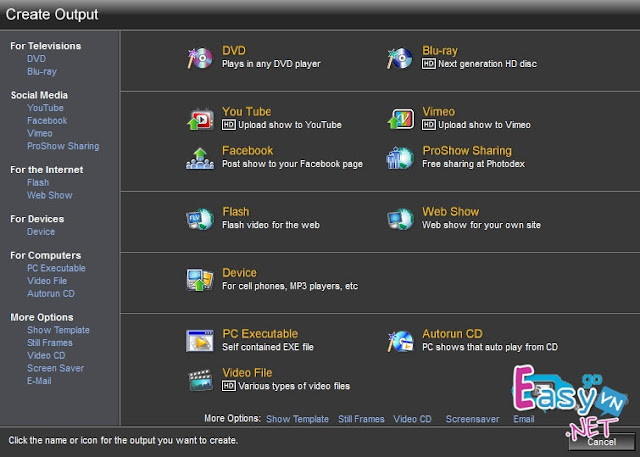Viewport: 640px width, 457px height.
Task: Click 'Web show for your own site' text
Action: [x=481, y=225]
